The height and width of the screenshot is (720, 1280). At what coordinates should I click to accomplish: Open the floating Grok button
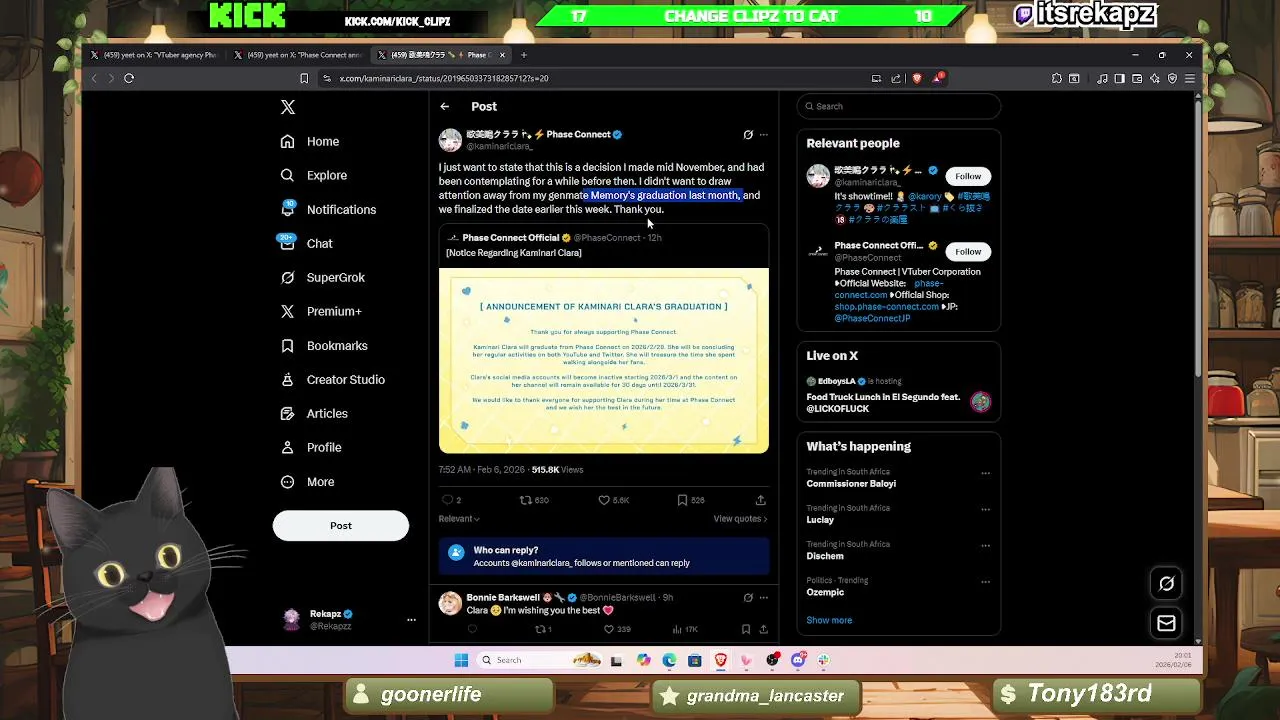click(x=1166, y=584)
